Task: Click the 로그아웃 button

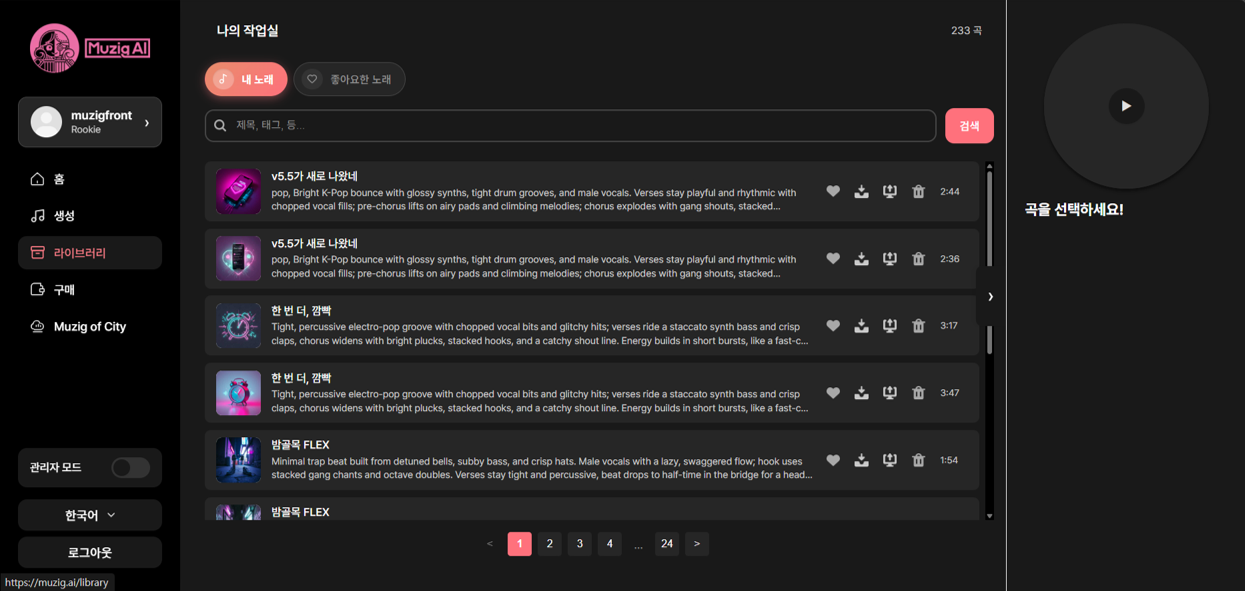Action: [90, 552]
